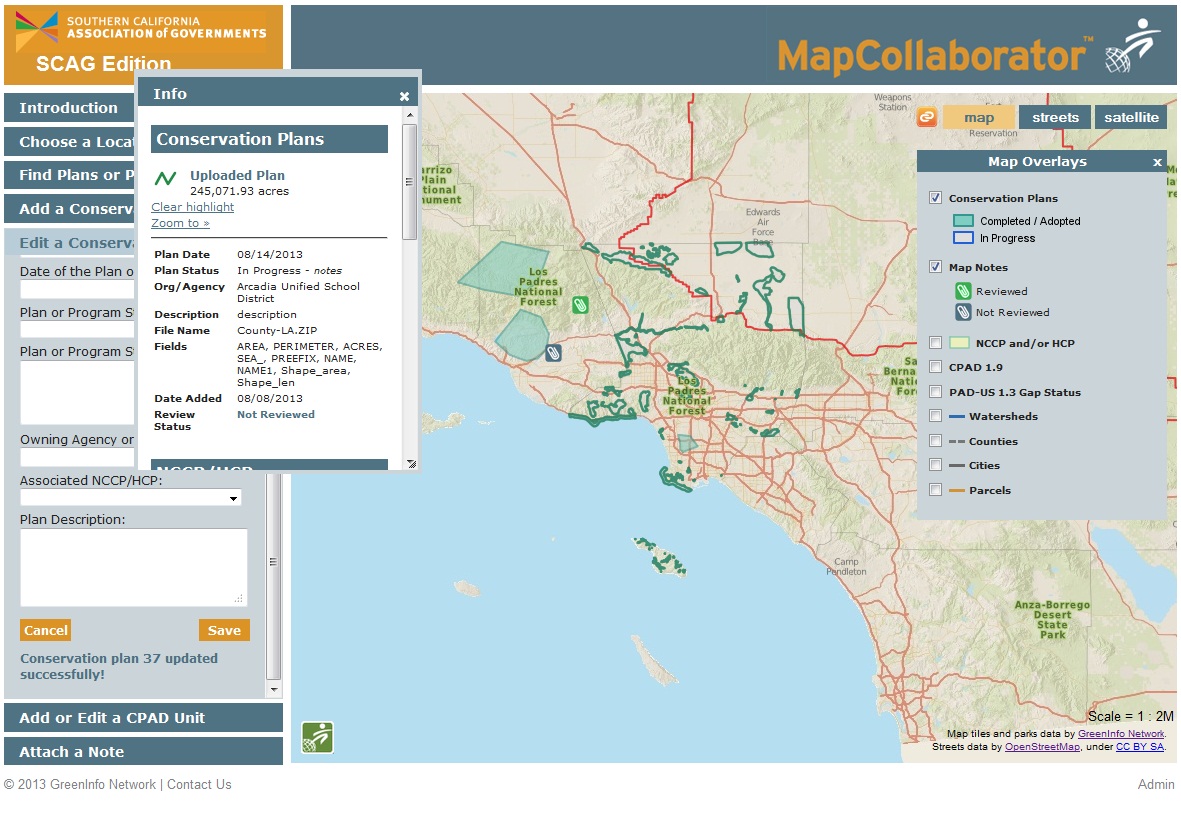Switch to the satellite base layer
1181x813 pixels.
(x=1131, y=118)
